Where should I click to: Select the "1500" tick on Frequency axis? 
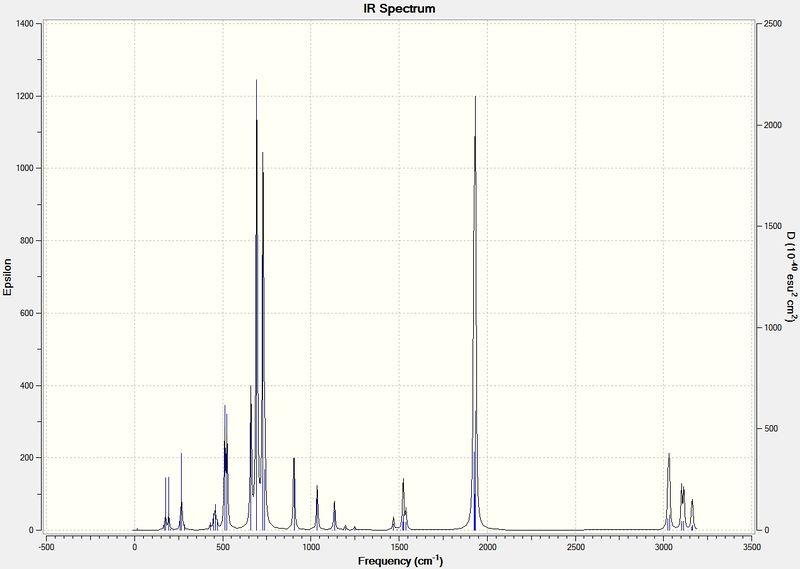pyautogui.click(x=399, y=547)
